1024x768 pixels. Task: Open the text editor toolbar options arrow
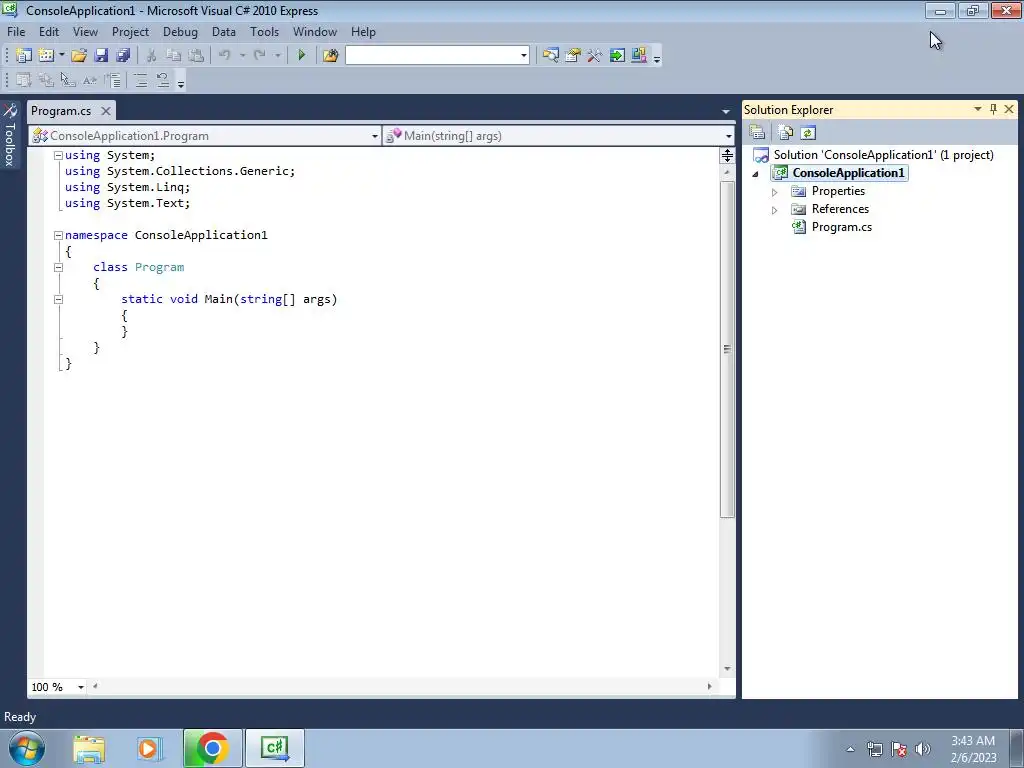181,82
